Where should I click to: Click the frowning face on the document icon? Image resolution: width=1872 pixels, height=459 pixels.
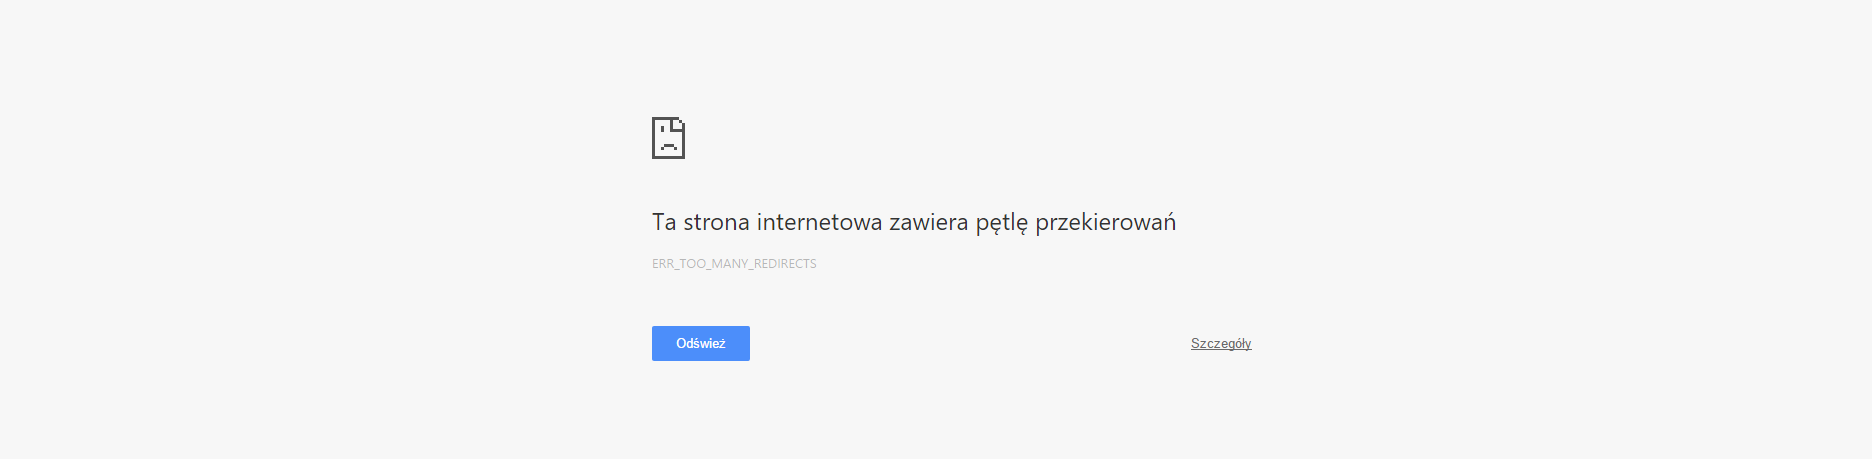pos(668,144)
